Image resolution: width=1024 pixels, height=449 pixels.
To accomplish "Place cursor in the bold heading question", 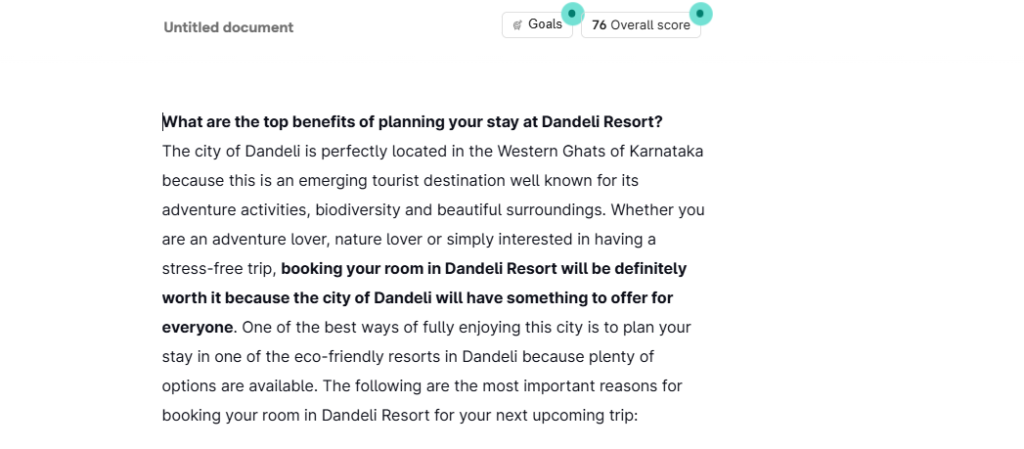I will click(x=412, y=123).
